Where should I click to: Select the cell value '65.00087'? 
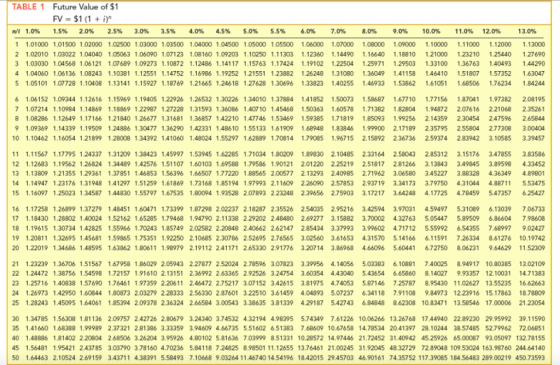click(x=467, y=338)
